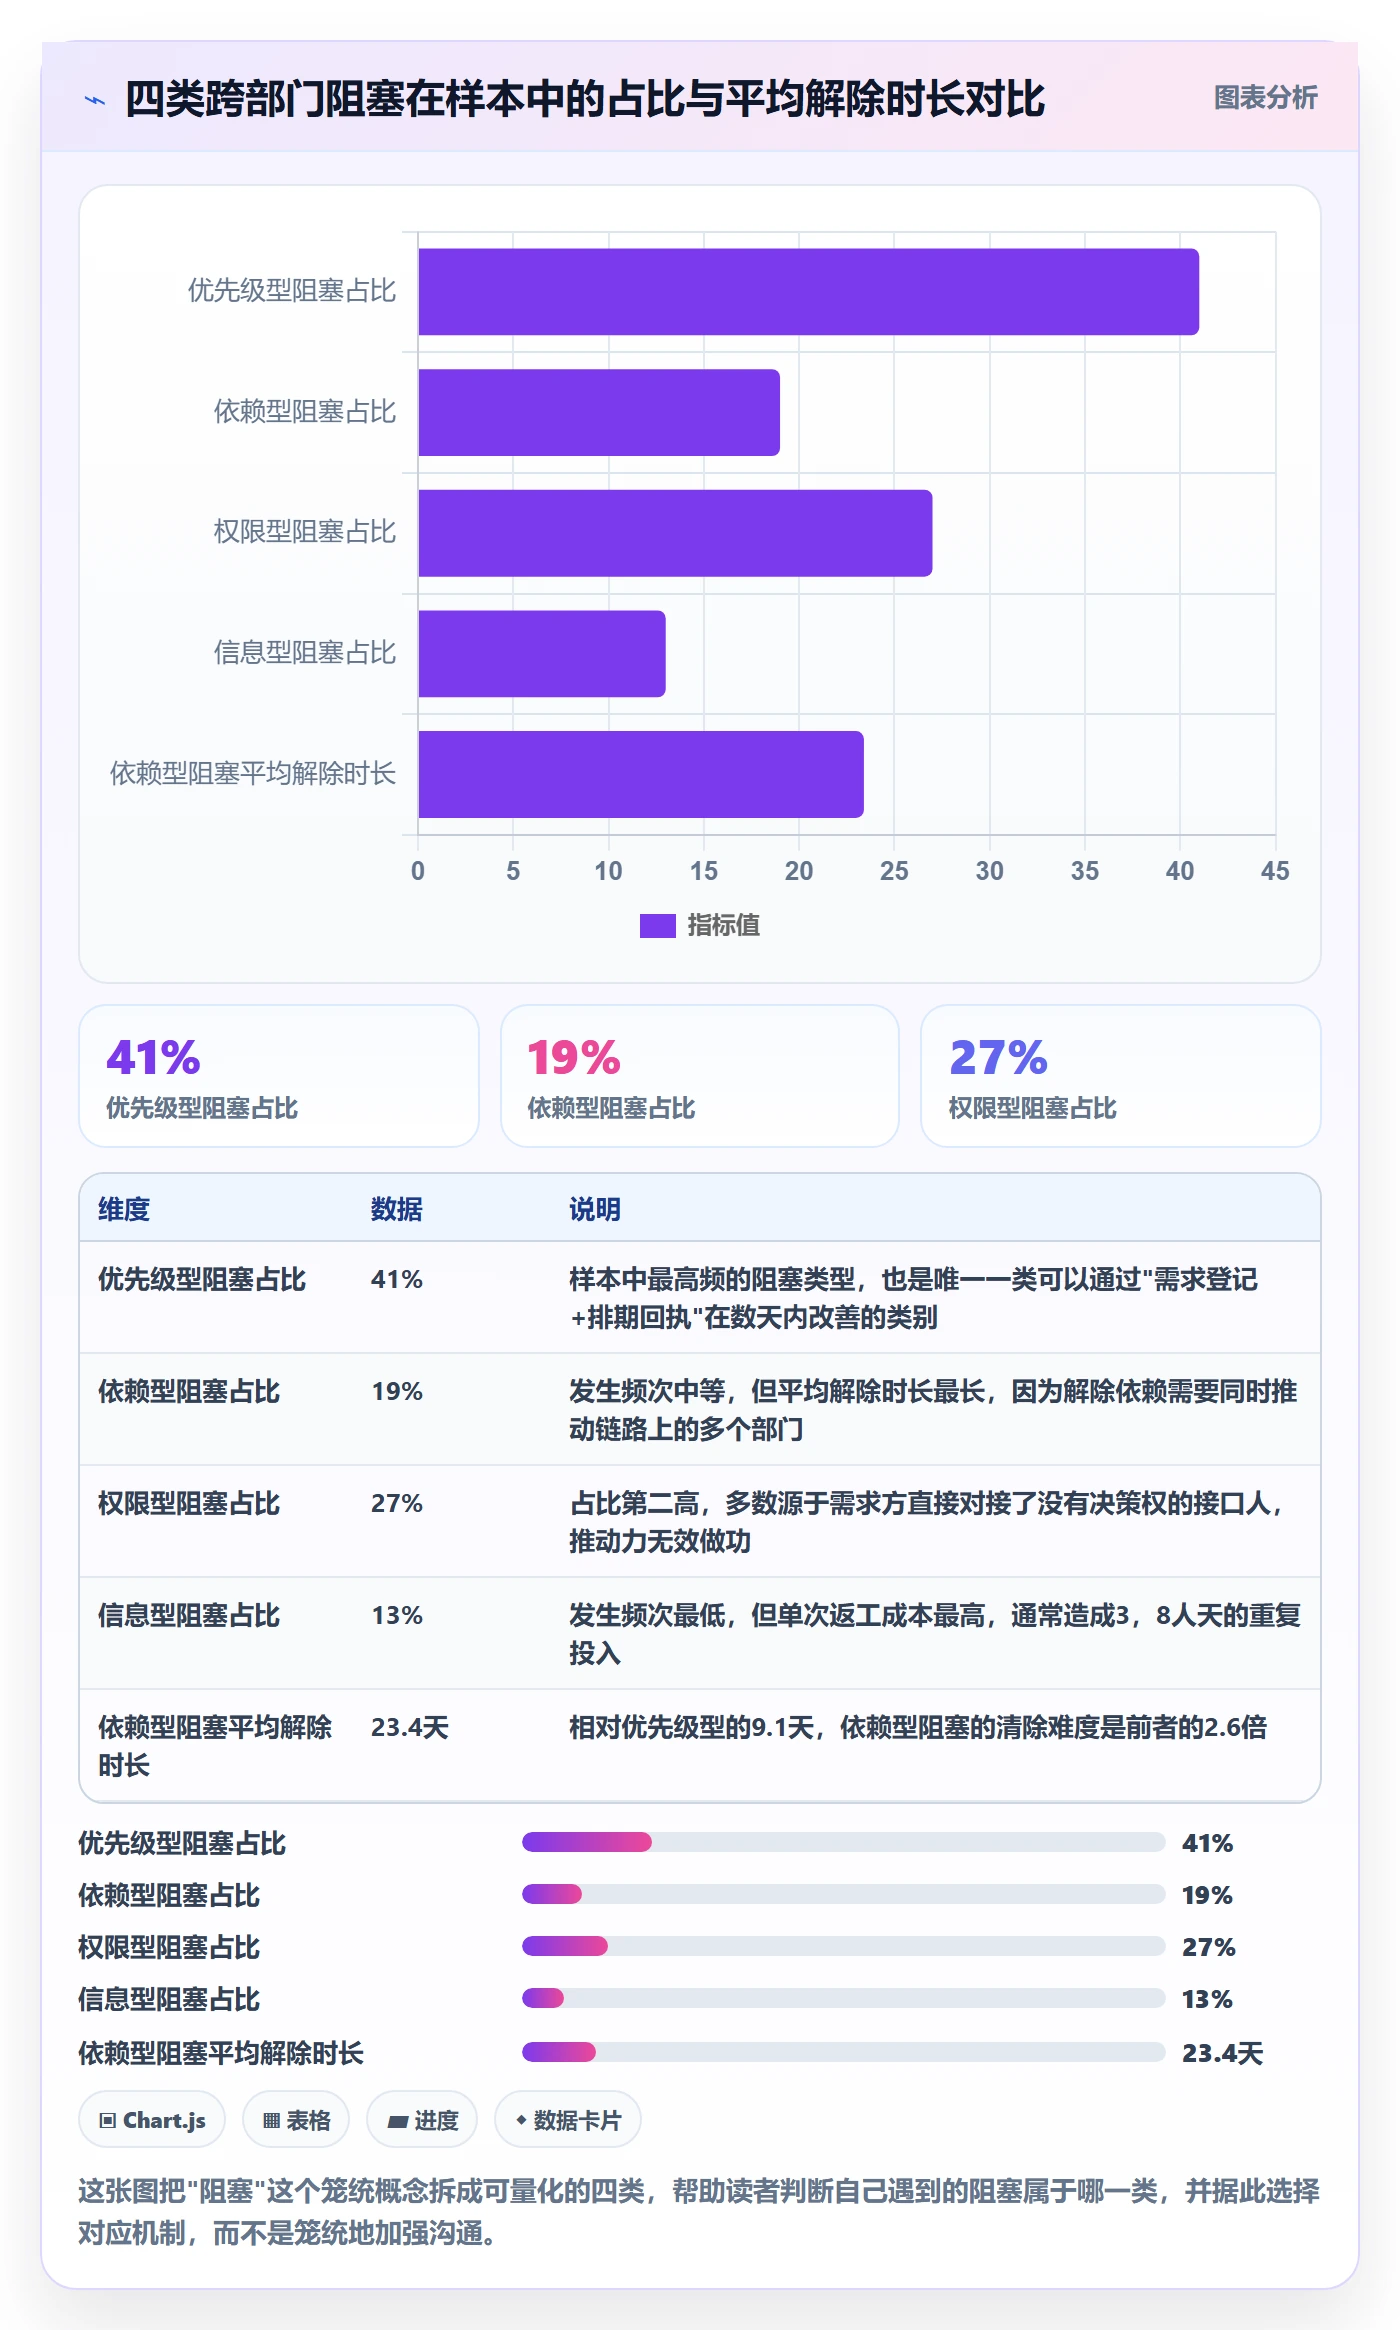Click the x-axis tick label 45
Image resolution: width=1400 pixels, height=2330 pixels.
1275,871
